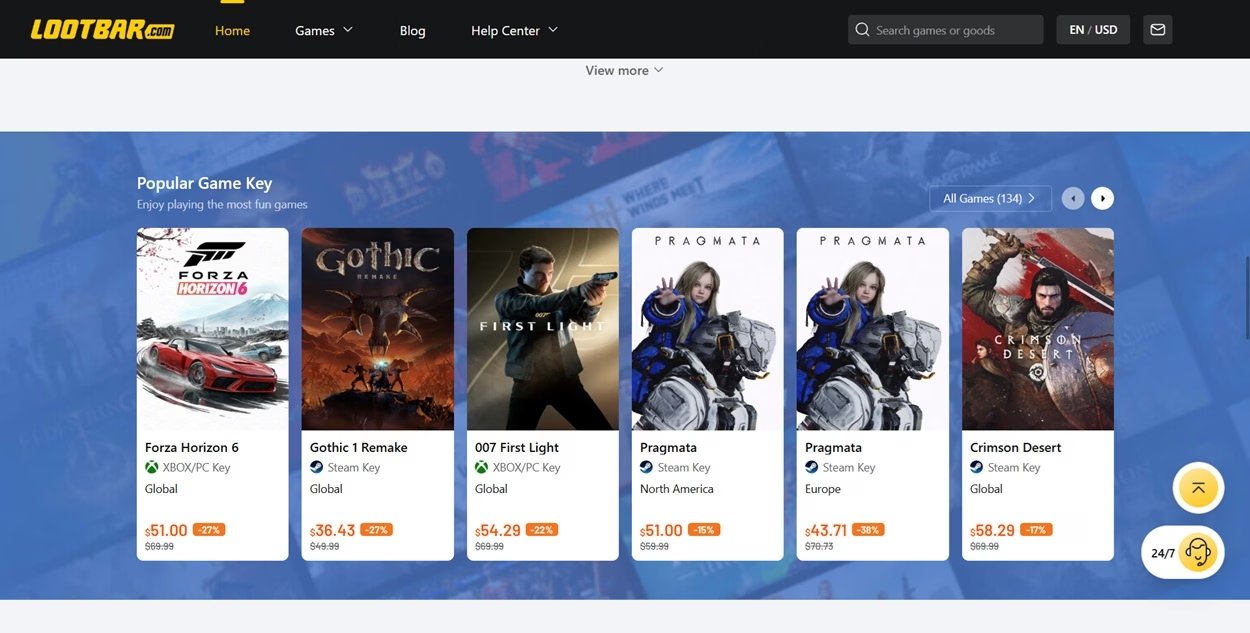
Task: Open the mail envelope icon in header
Action: (x=1158, y=30)
